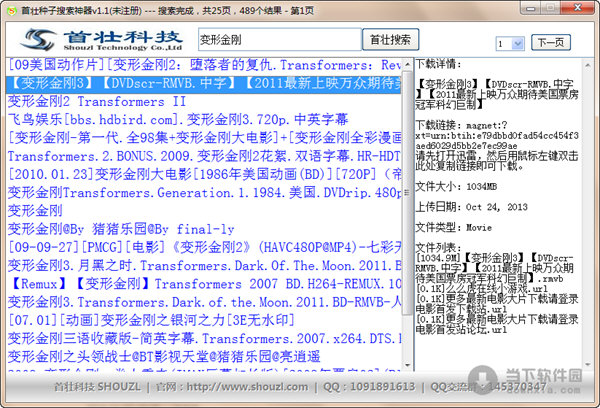The image size is (600, 408).
Task: Click the 文件类型: Movie line
Action: [453, 228]
